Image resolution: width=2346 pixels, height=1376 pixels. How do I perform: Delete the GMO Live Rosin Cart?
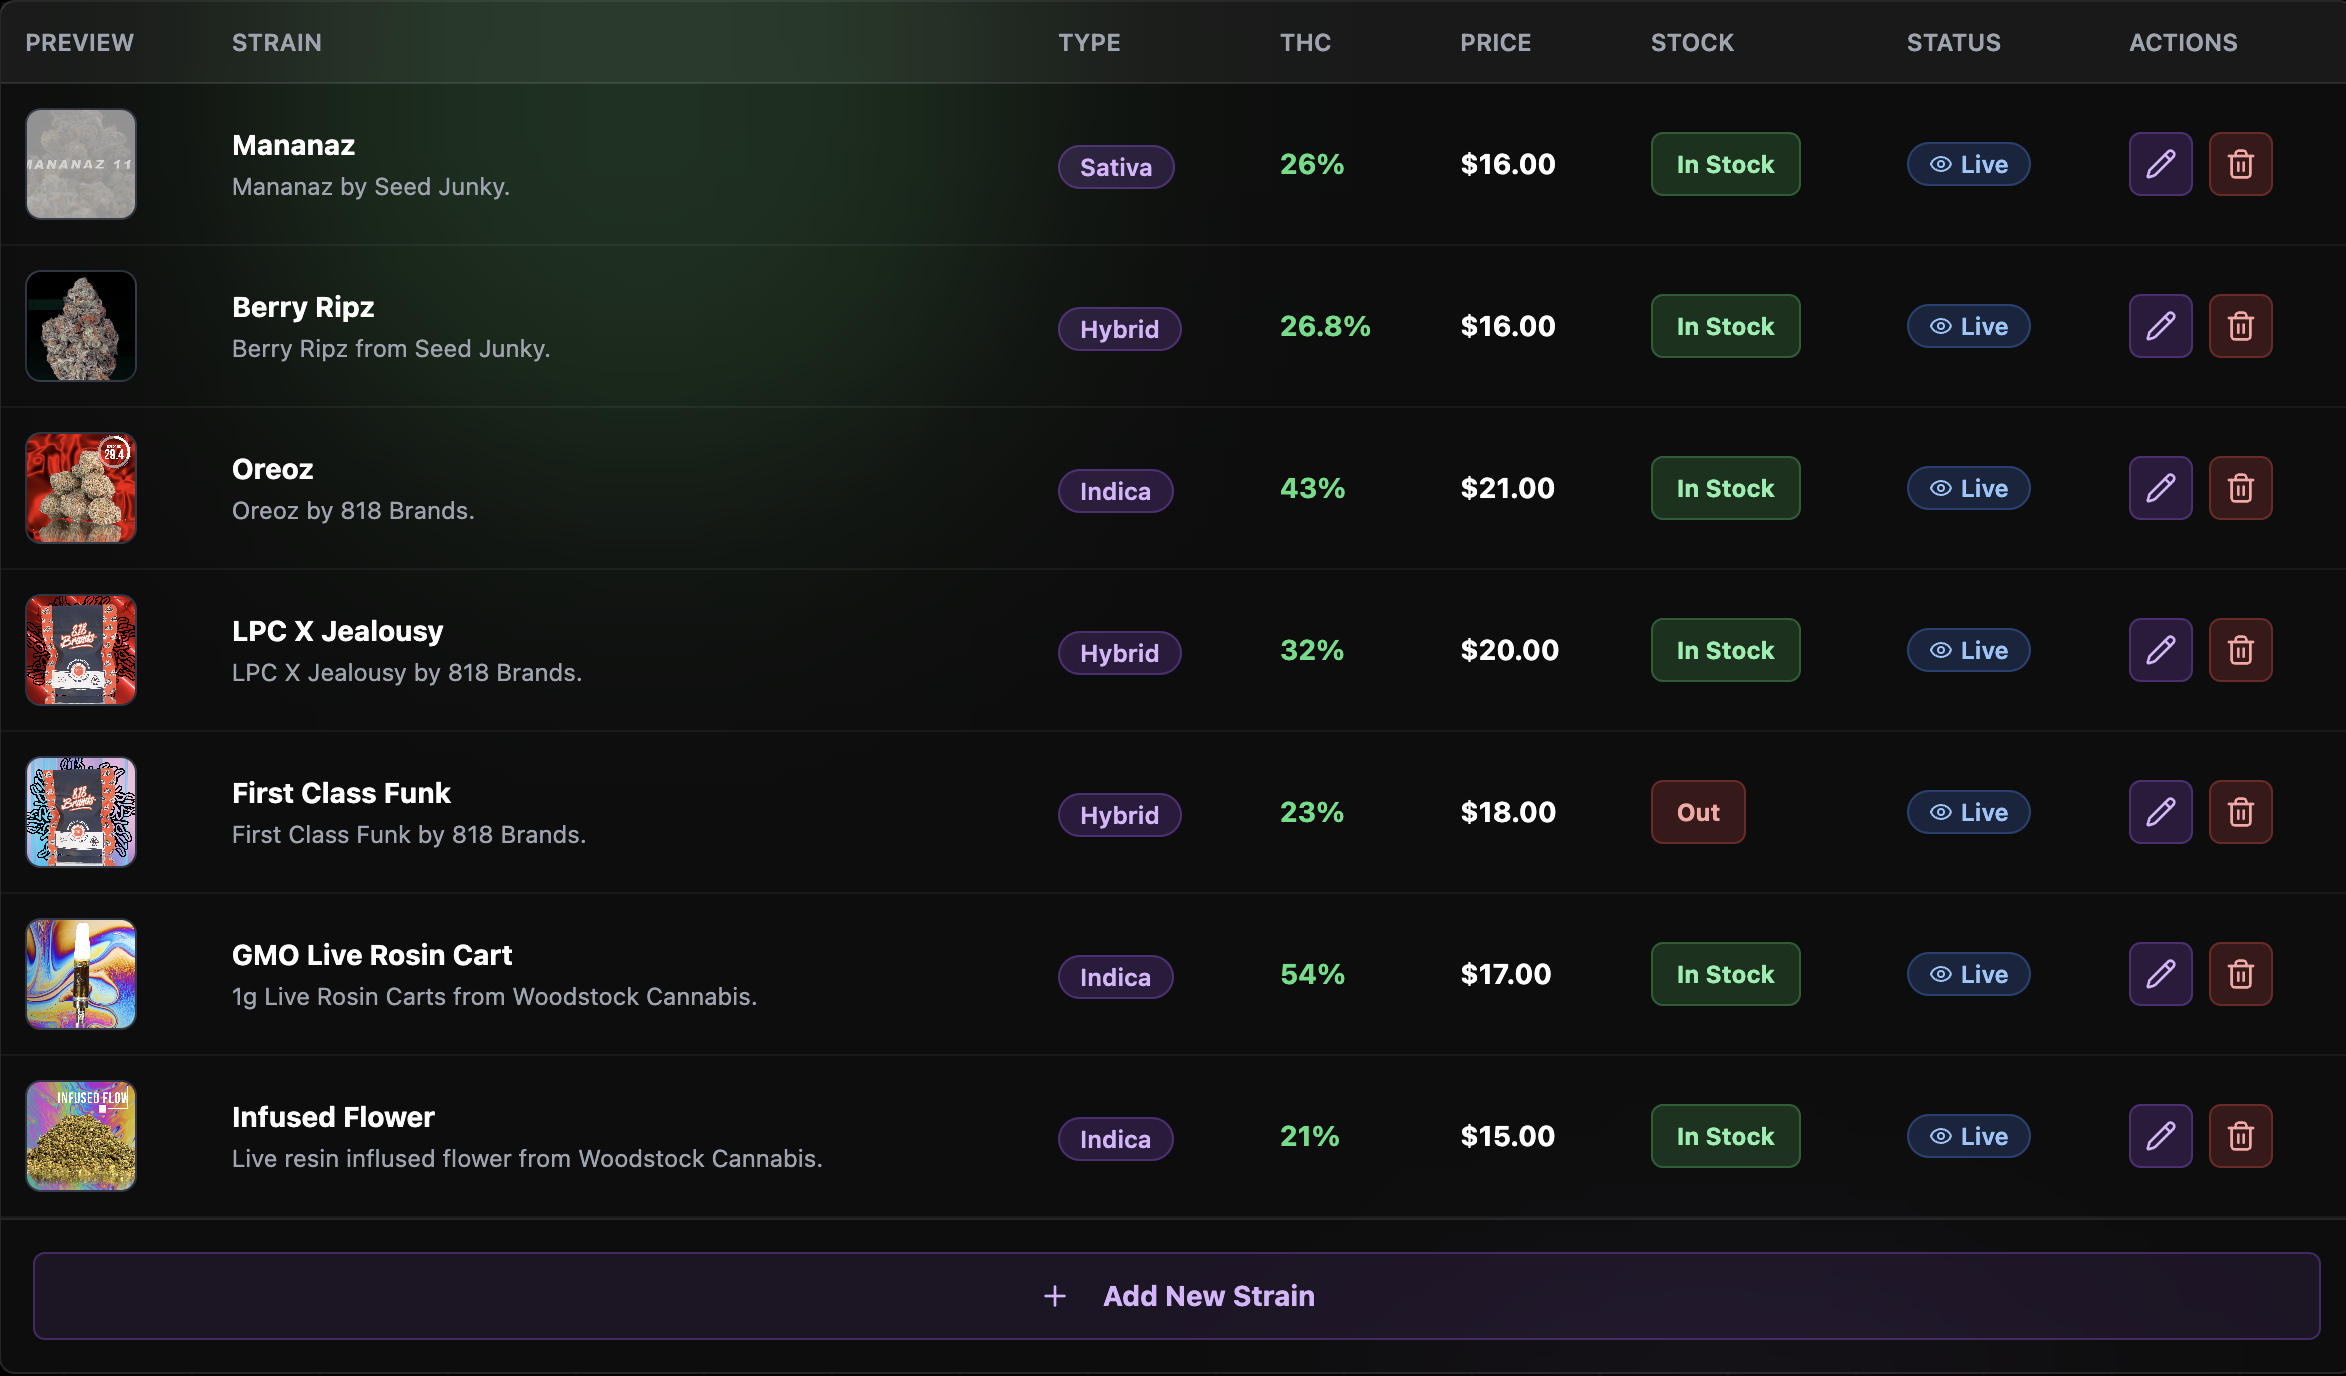tap(2240, 974)
